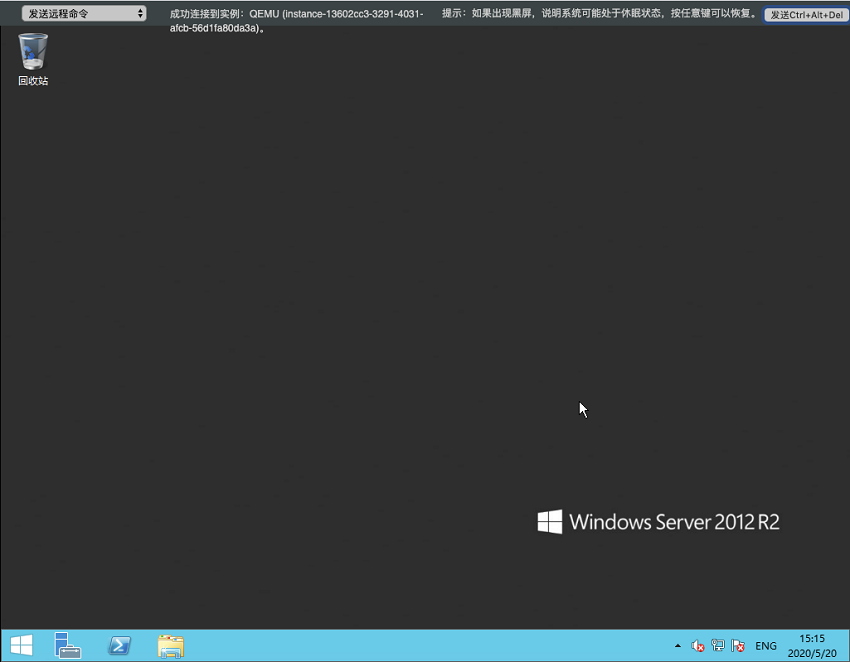Open the Windows Start button
850x662 pixels.
pyautogui.click(x=22, y=645)
